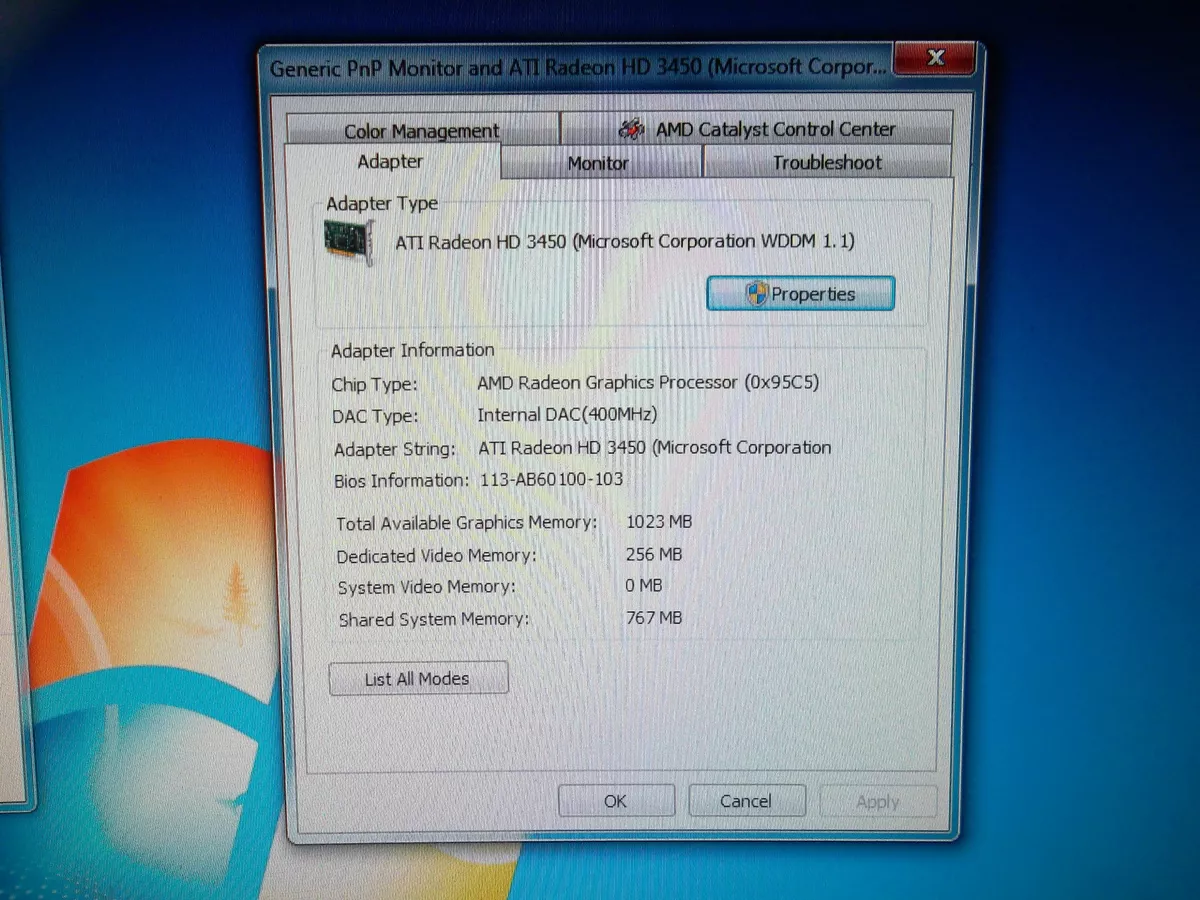The width and height of the screenshot is (1200, 900).
Task: Click the Apply button
Action: (877, 802)
